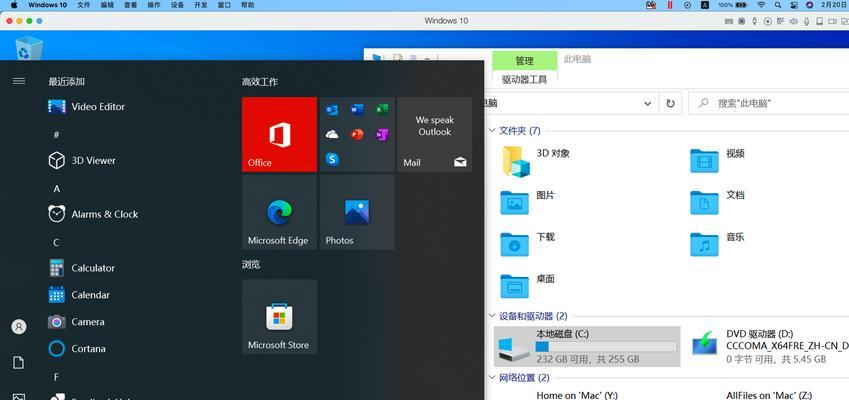Click sound icon in VM window title bar
This screenshot has width=849, height=400.
(794, 21)
